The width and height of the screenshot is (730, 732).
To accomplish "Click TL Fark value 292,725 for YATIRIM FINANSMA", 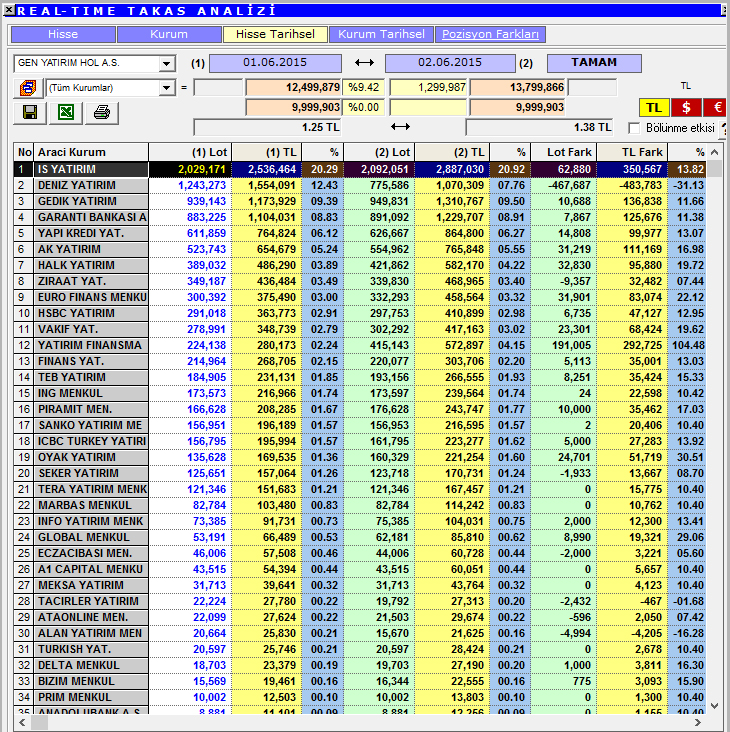I will coord(632,345).
